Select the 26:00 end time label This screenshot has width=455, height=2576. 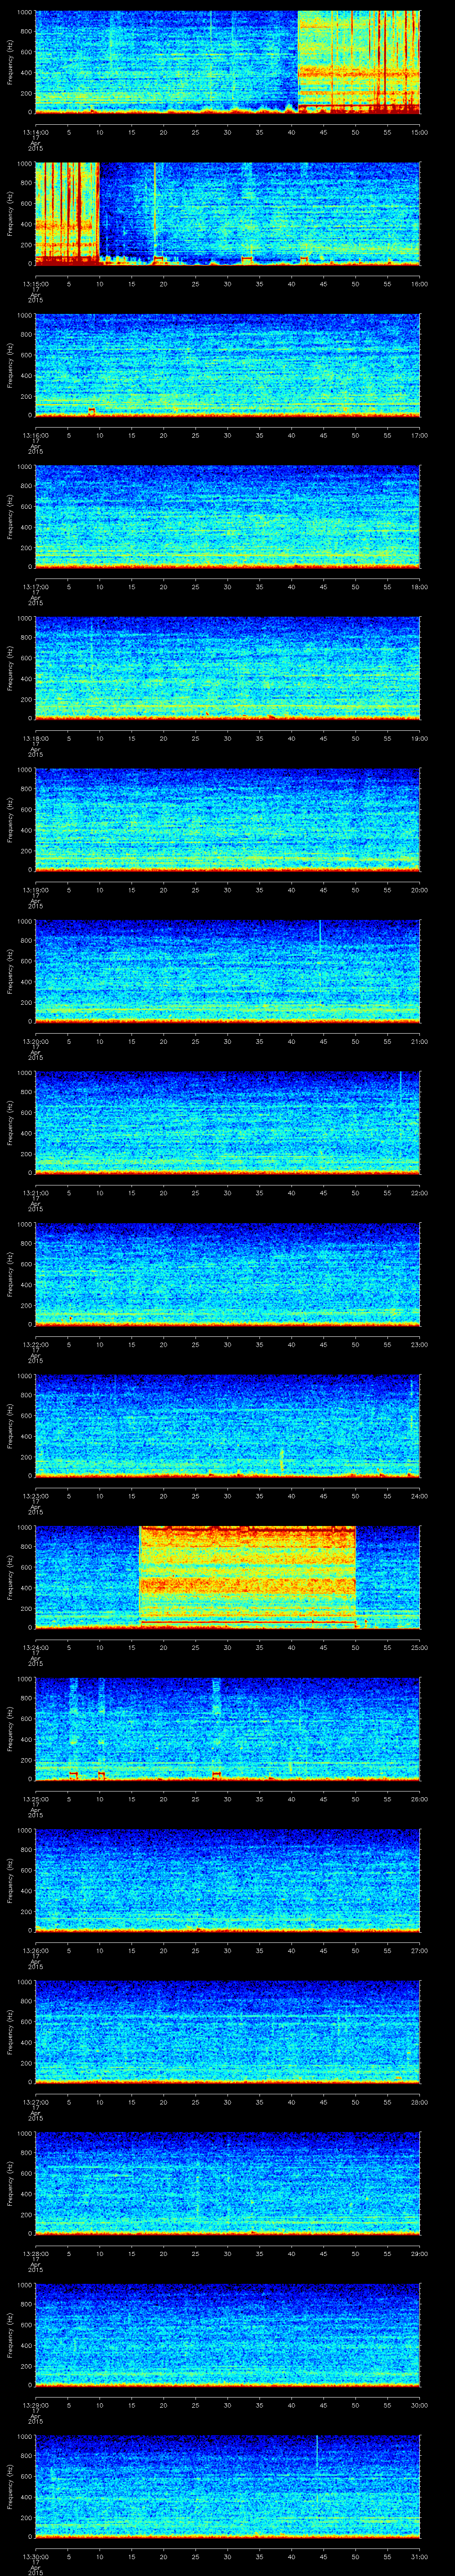(x=419, y=1799)
